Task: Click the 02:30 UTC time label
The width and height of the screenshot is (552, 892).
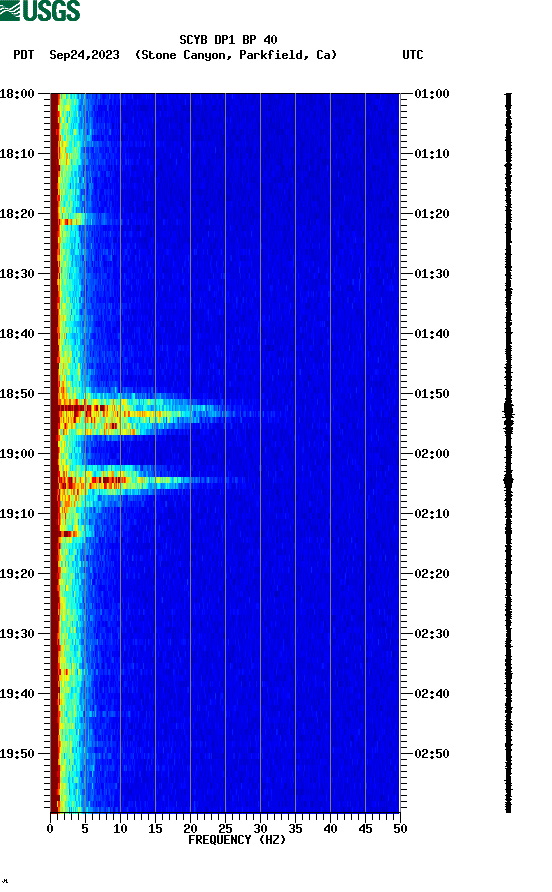Action: pos(432,634)
